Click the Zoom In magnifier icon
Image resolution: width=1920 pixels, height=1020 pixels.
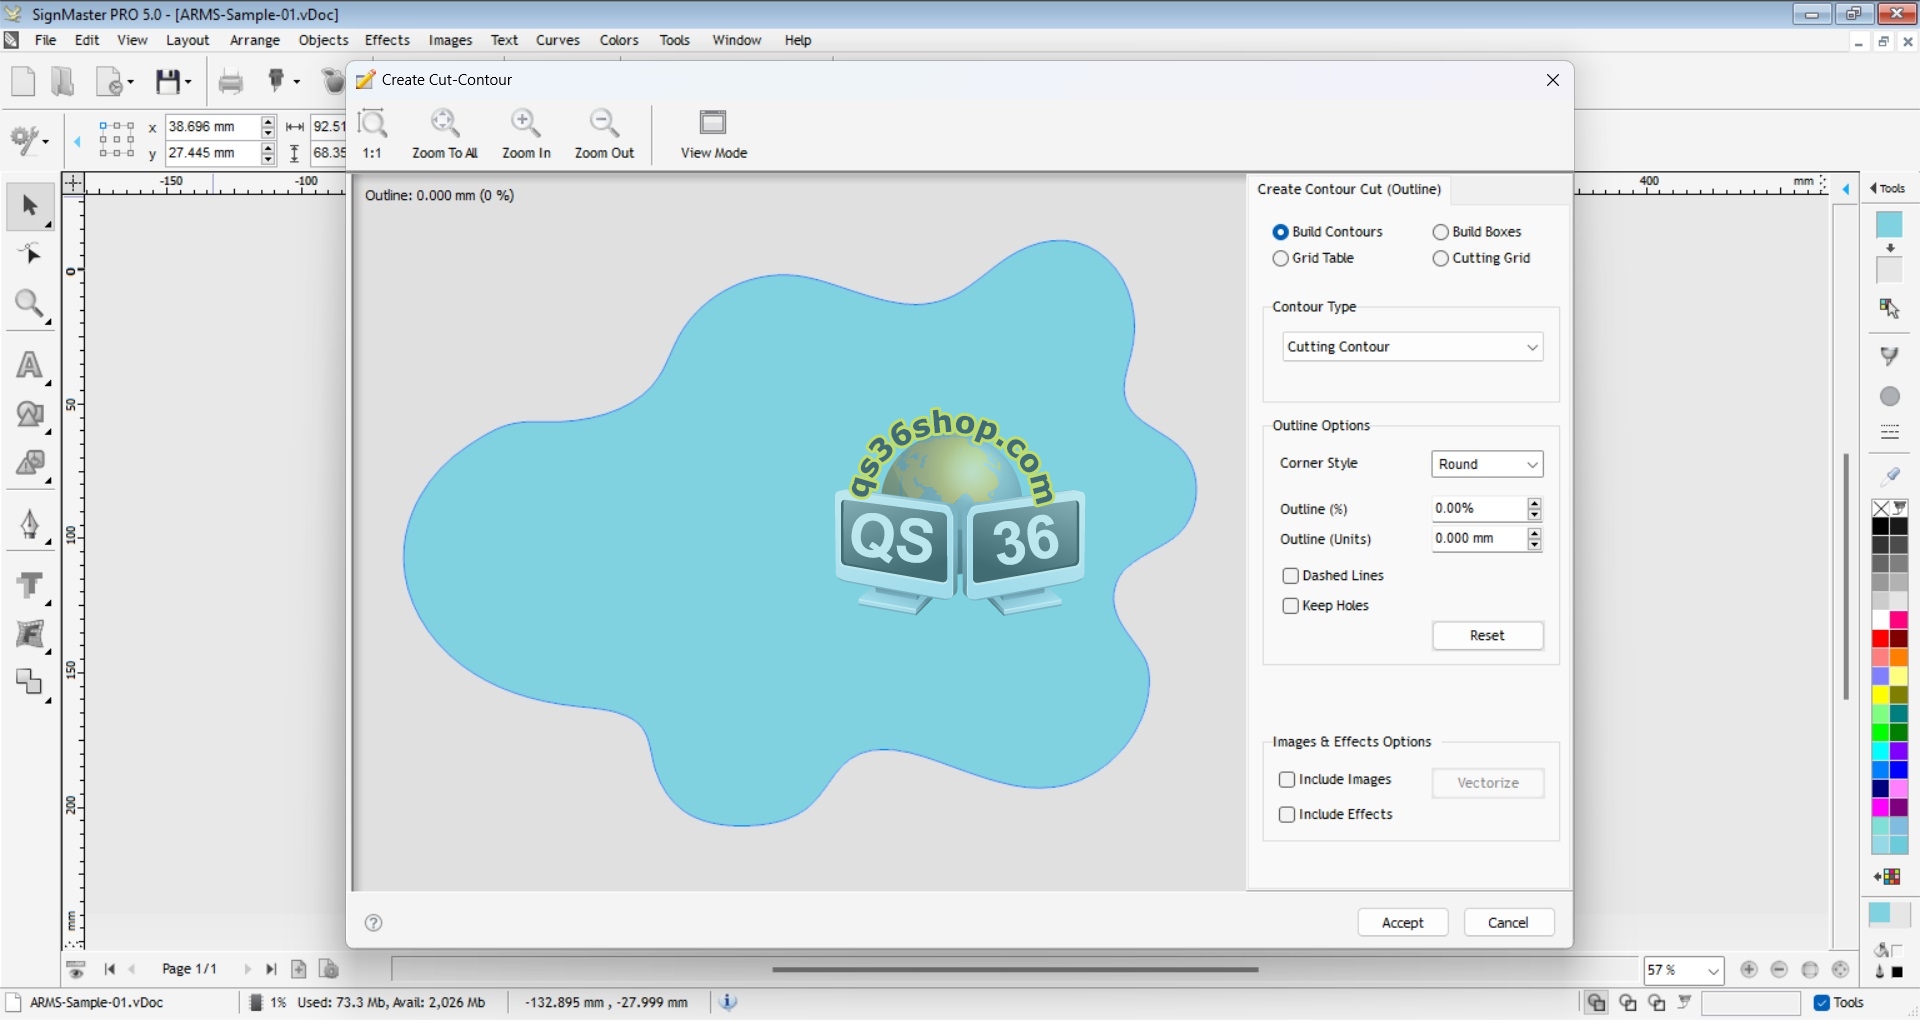[525, 124]
